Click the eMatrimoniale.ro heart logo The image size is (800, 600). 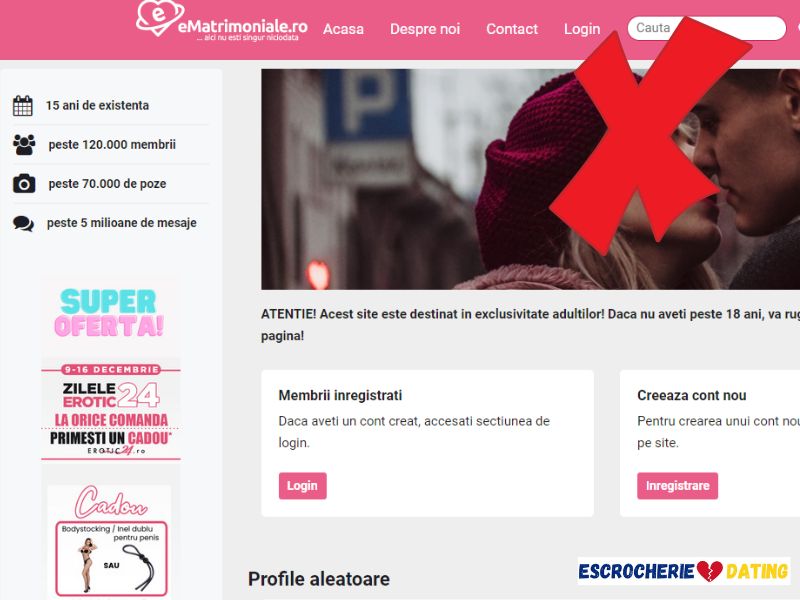pos(160,17)
